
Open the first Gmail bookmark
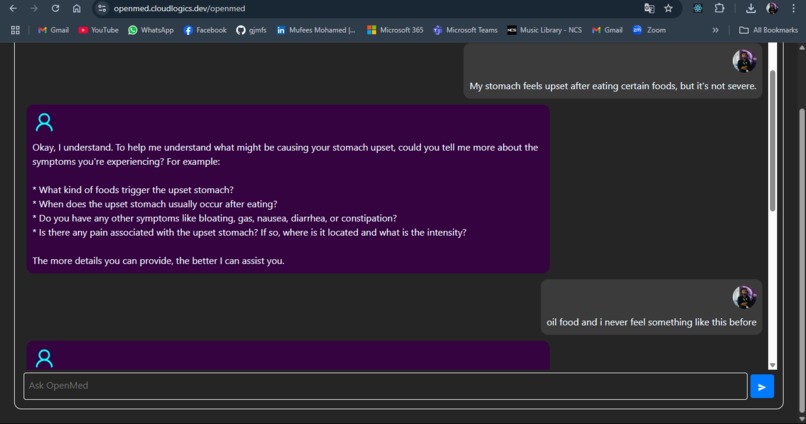click(x=53, y=30)
